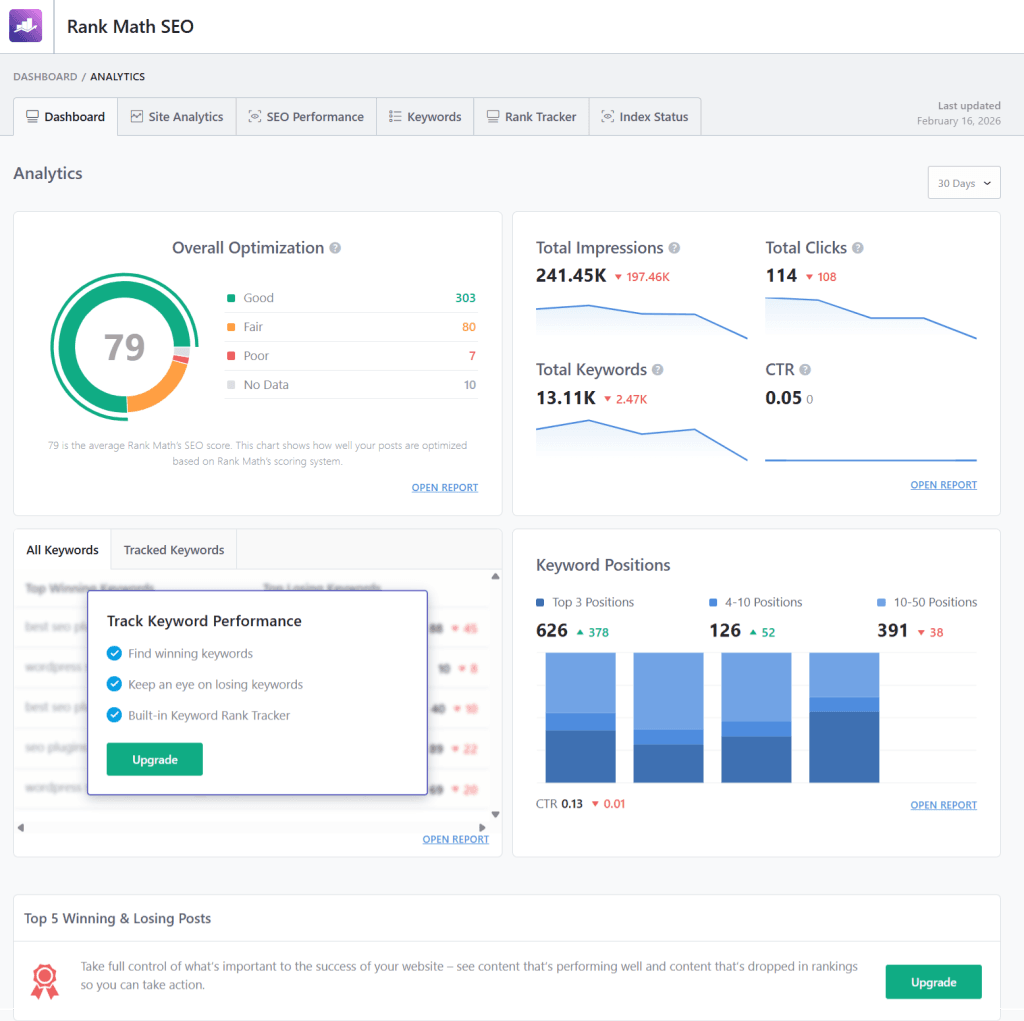Click the CTR help icon
This screenshot has height=1021, width=1024.
click(805, 369)
